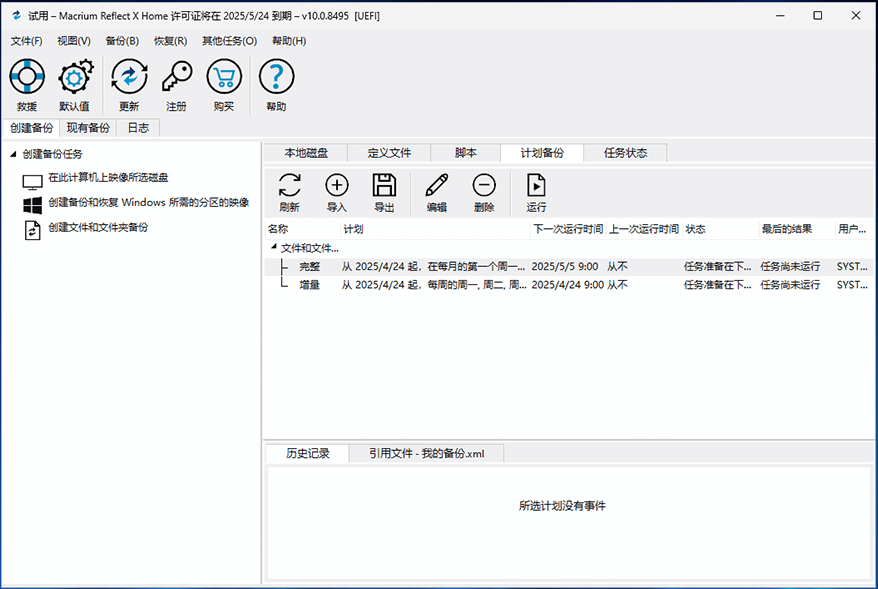The height and width of the screenshot is (589, 878).
Task: Switch to the 本地磁盘 tab
Action: [305, 153]
